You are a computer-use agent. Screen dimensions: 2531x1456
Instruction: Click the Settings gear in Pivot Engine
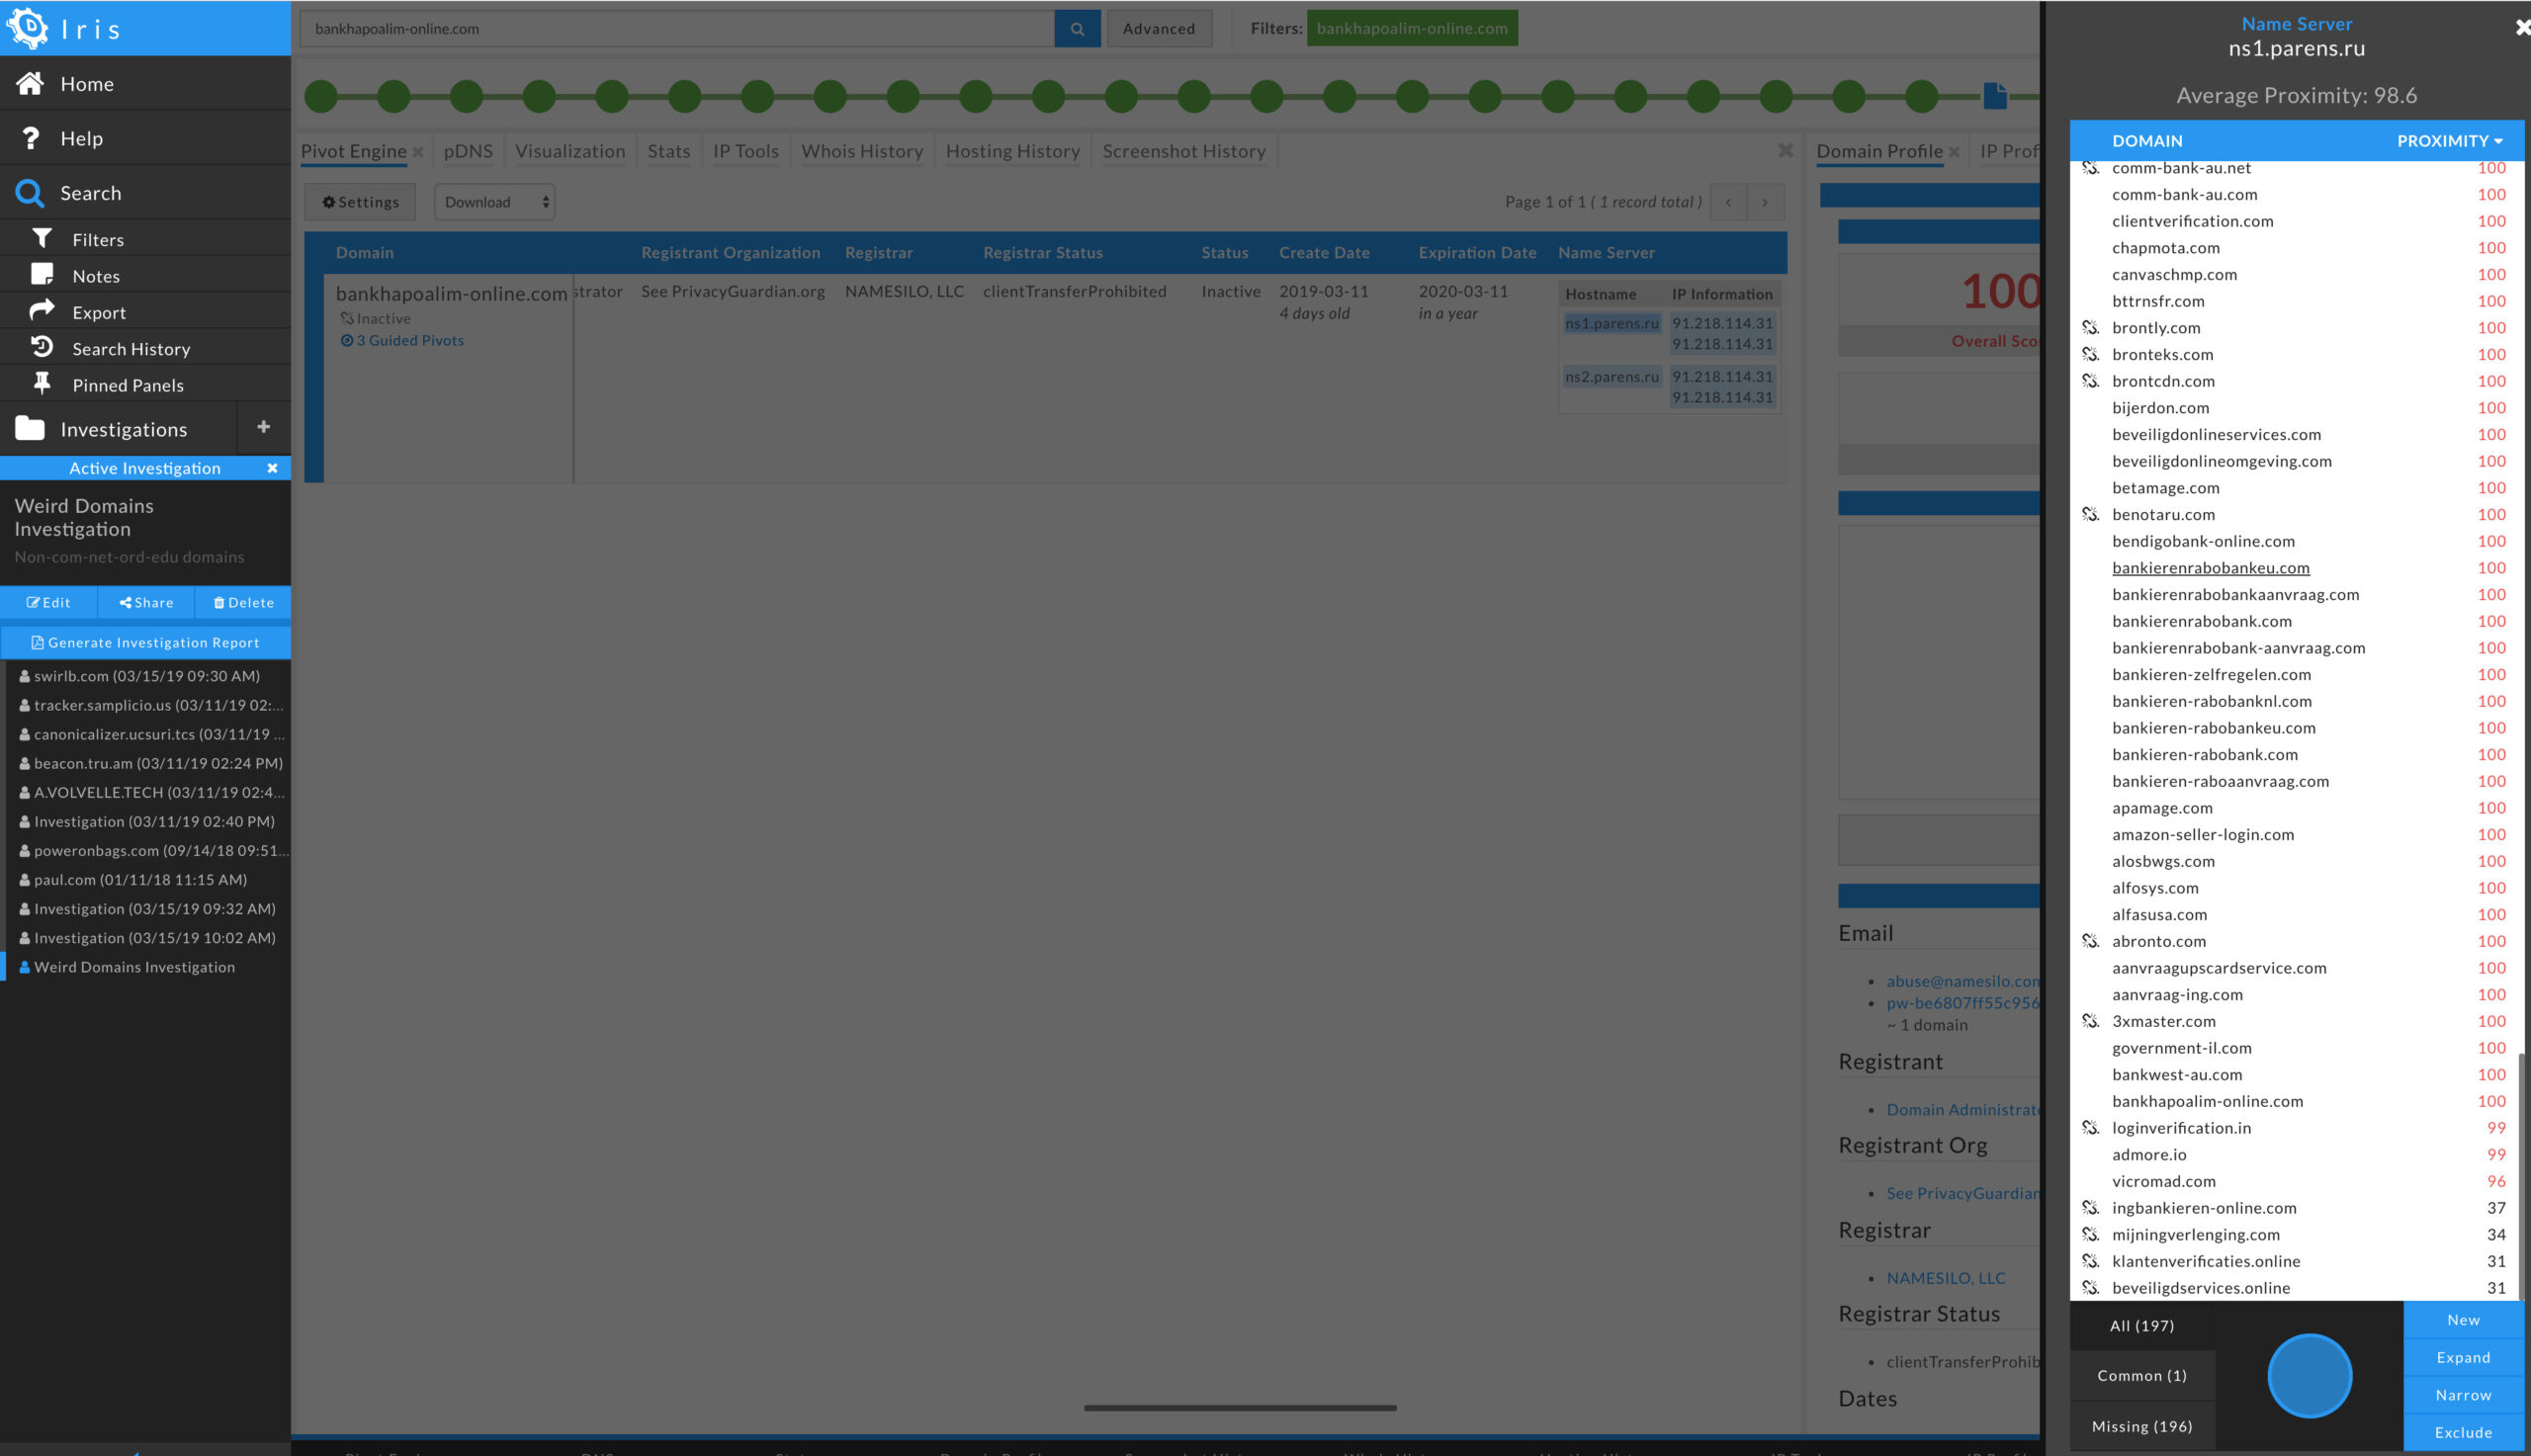point(359,201)
